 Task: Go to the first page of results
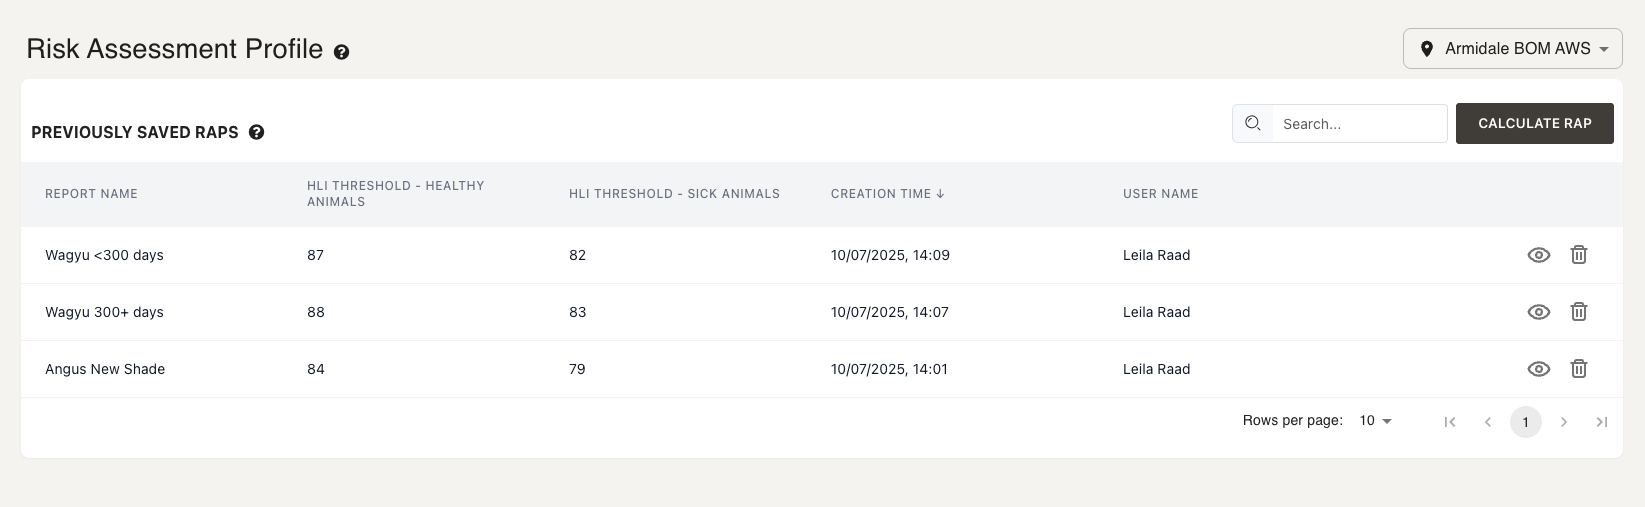pyautogui.click(x=1449, y=422)
